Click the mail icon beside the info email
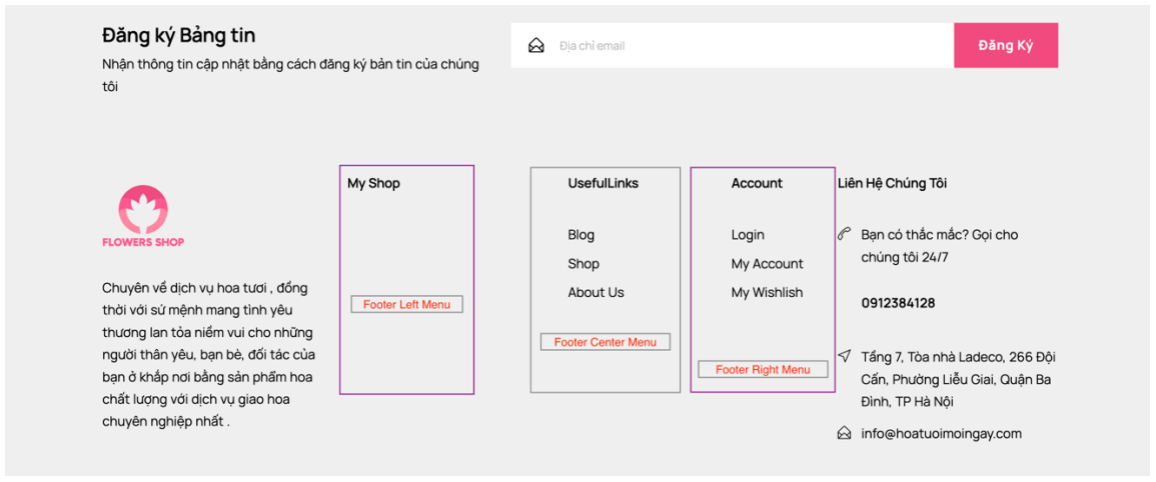 (x=844, y=433)
